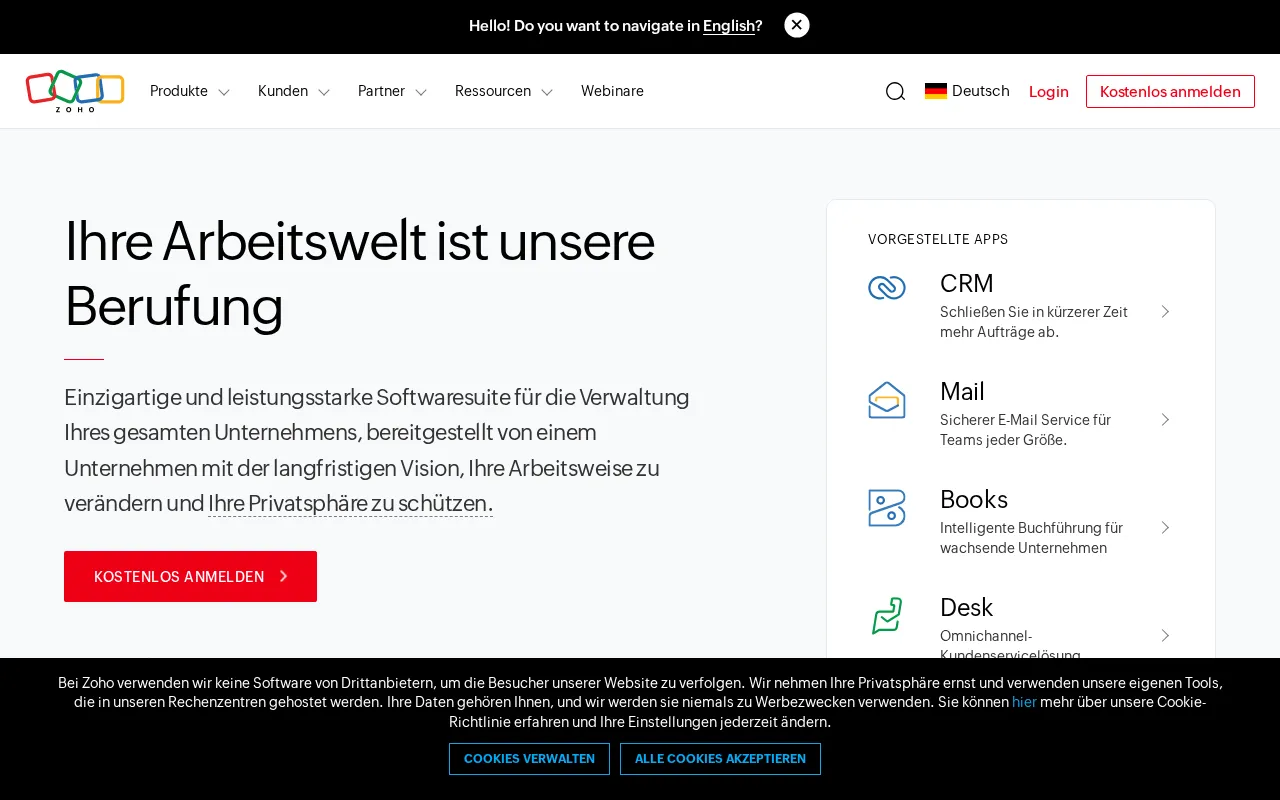Click the English link in banner
1280x800 pixels.
click(729, 26)
